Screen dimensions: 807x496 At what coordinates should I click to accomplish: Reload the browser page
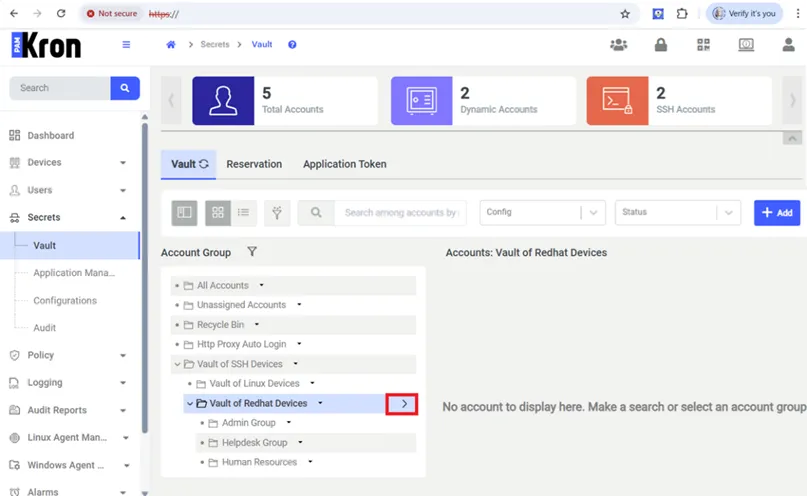click(x=61, y=13)
